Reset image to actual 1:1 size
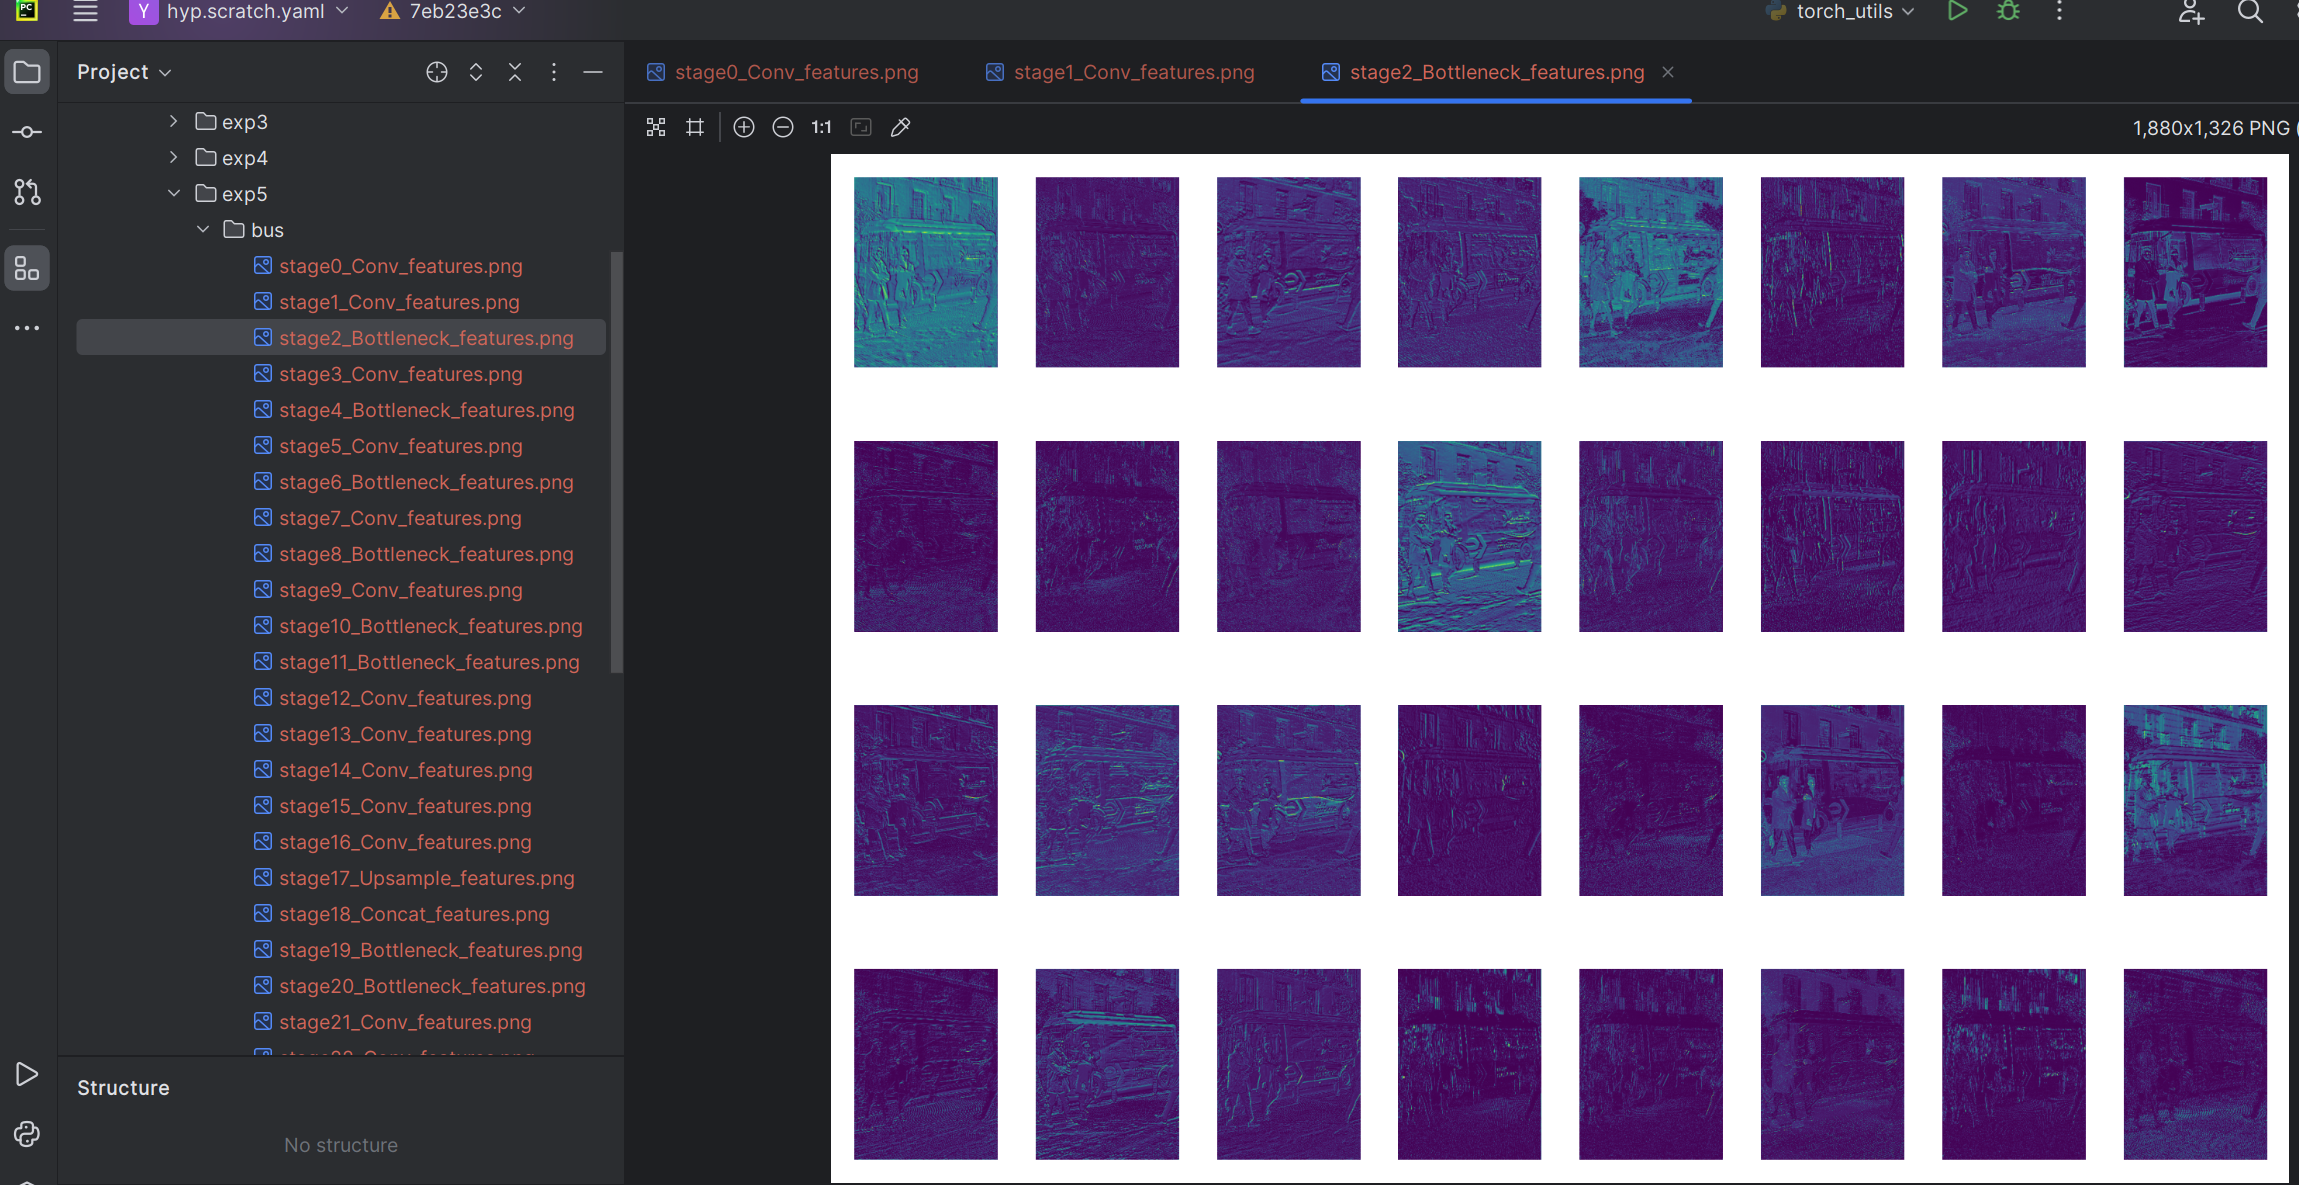This screenshot has width=2299, height=1185. click(x=821, y=127)
